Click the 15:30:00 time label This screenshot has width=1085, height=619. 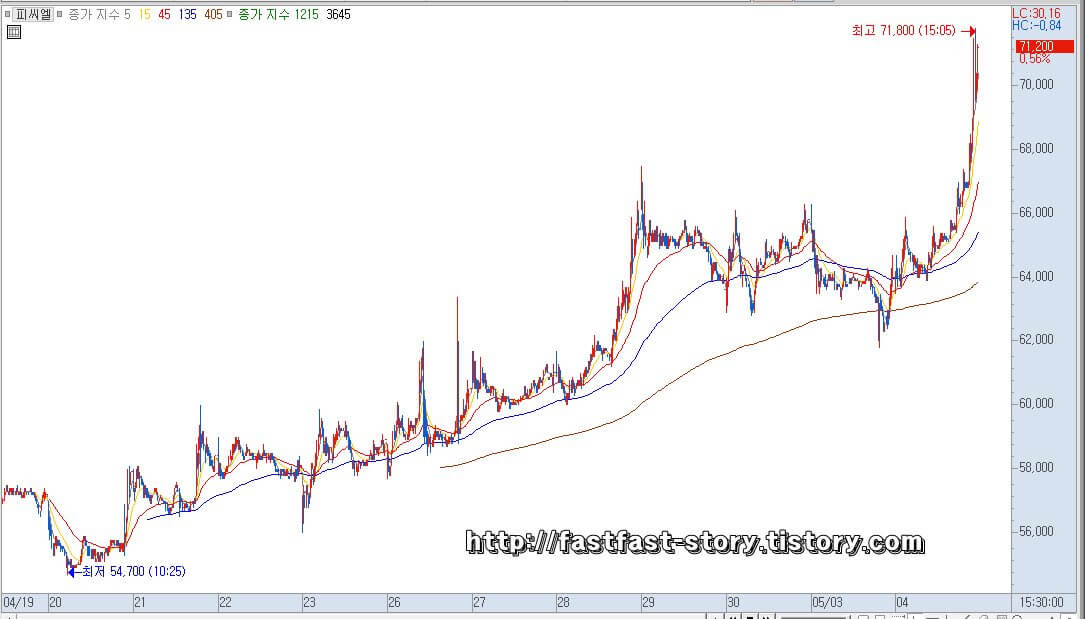point(1041,602)
